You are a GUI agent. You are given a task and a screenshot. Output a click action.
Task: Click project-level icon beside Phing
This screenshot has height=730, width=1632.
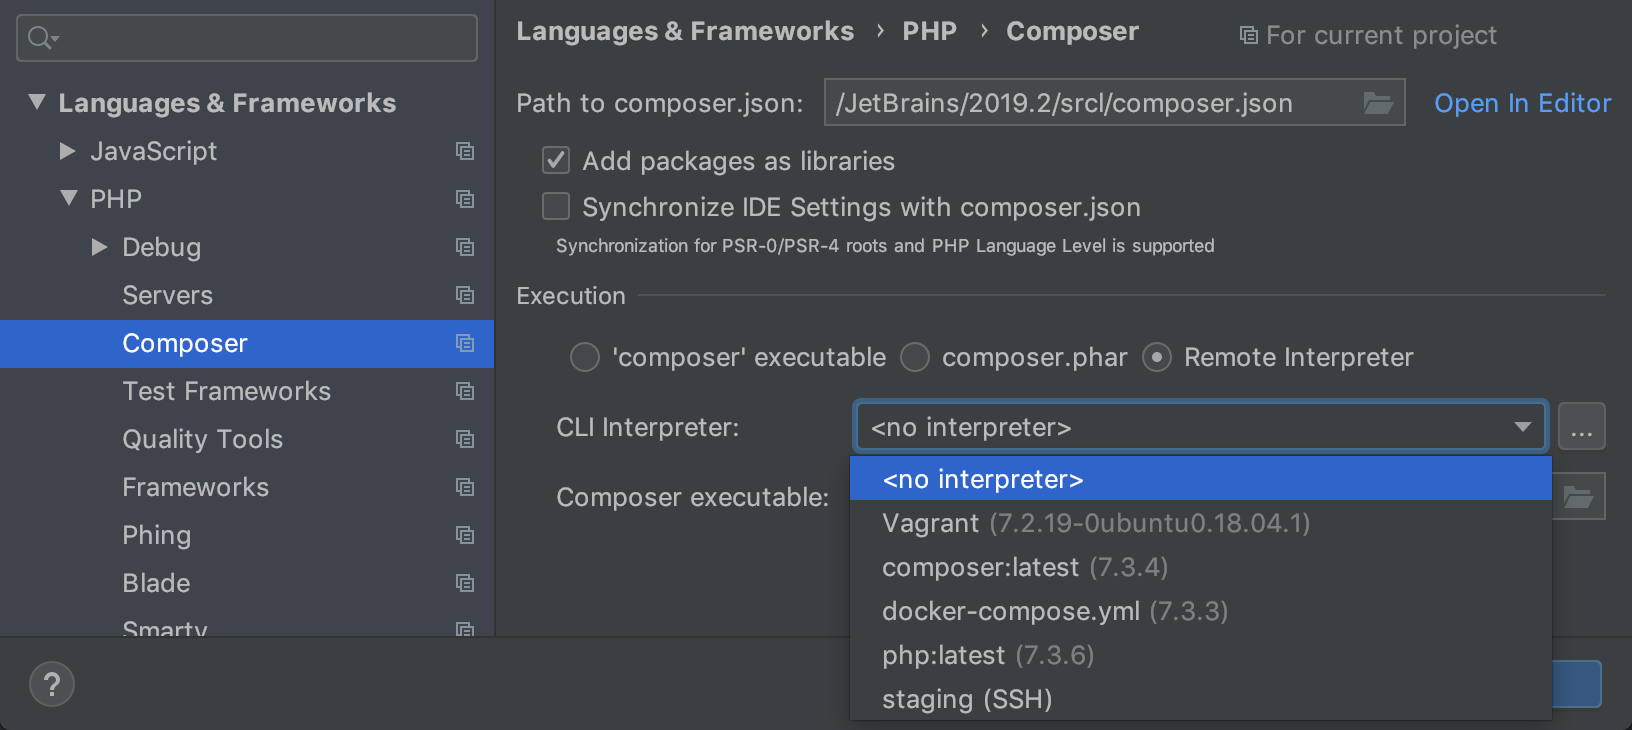coord(465,535)
